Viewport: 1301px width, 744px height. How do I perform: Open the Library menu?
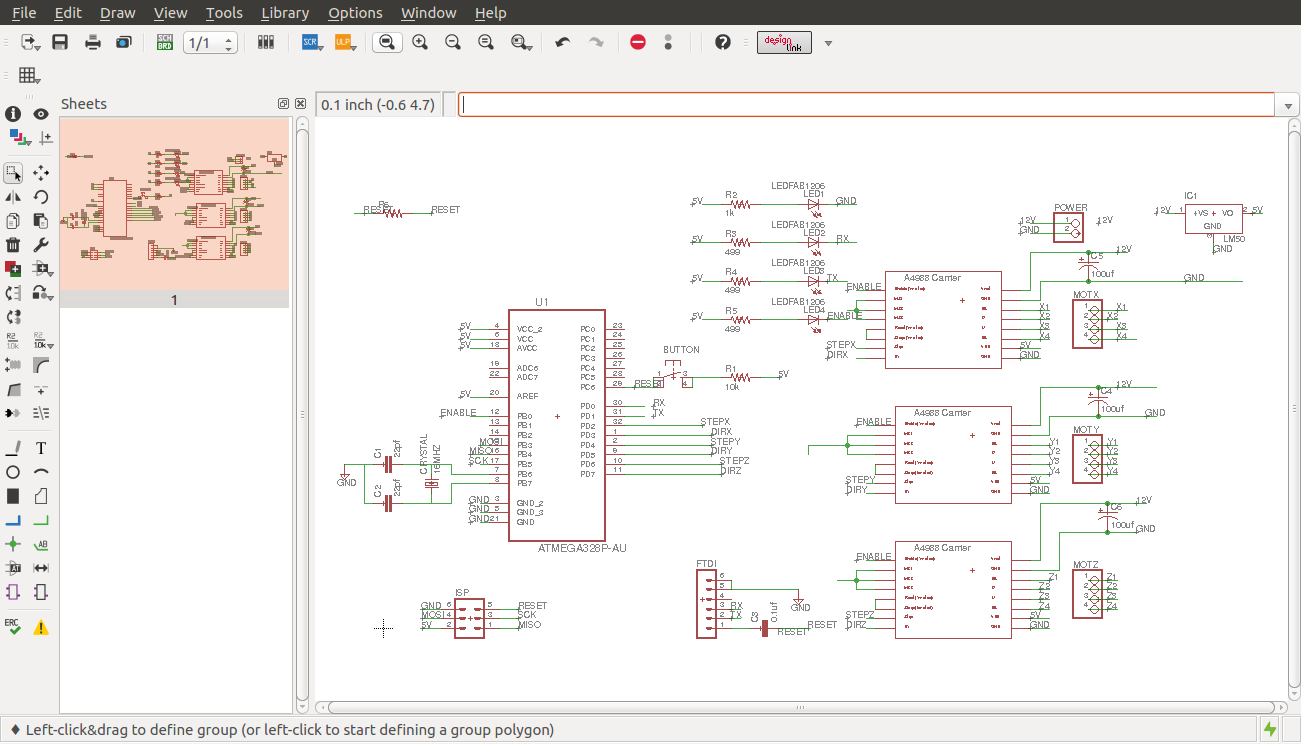(284, 13)
